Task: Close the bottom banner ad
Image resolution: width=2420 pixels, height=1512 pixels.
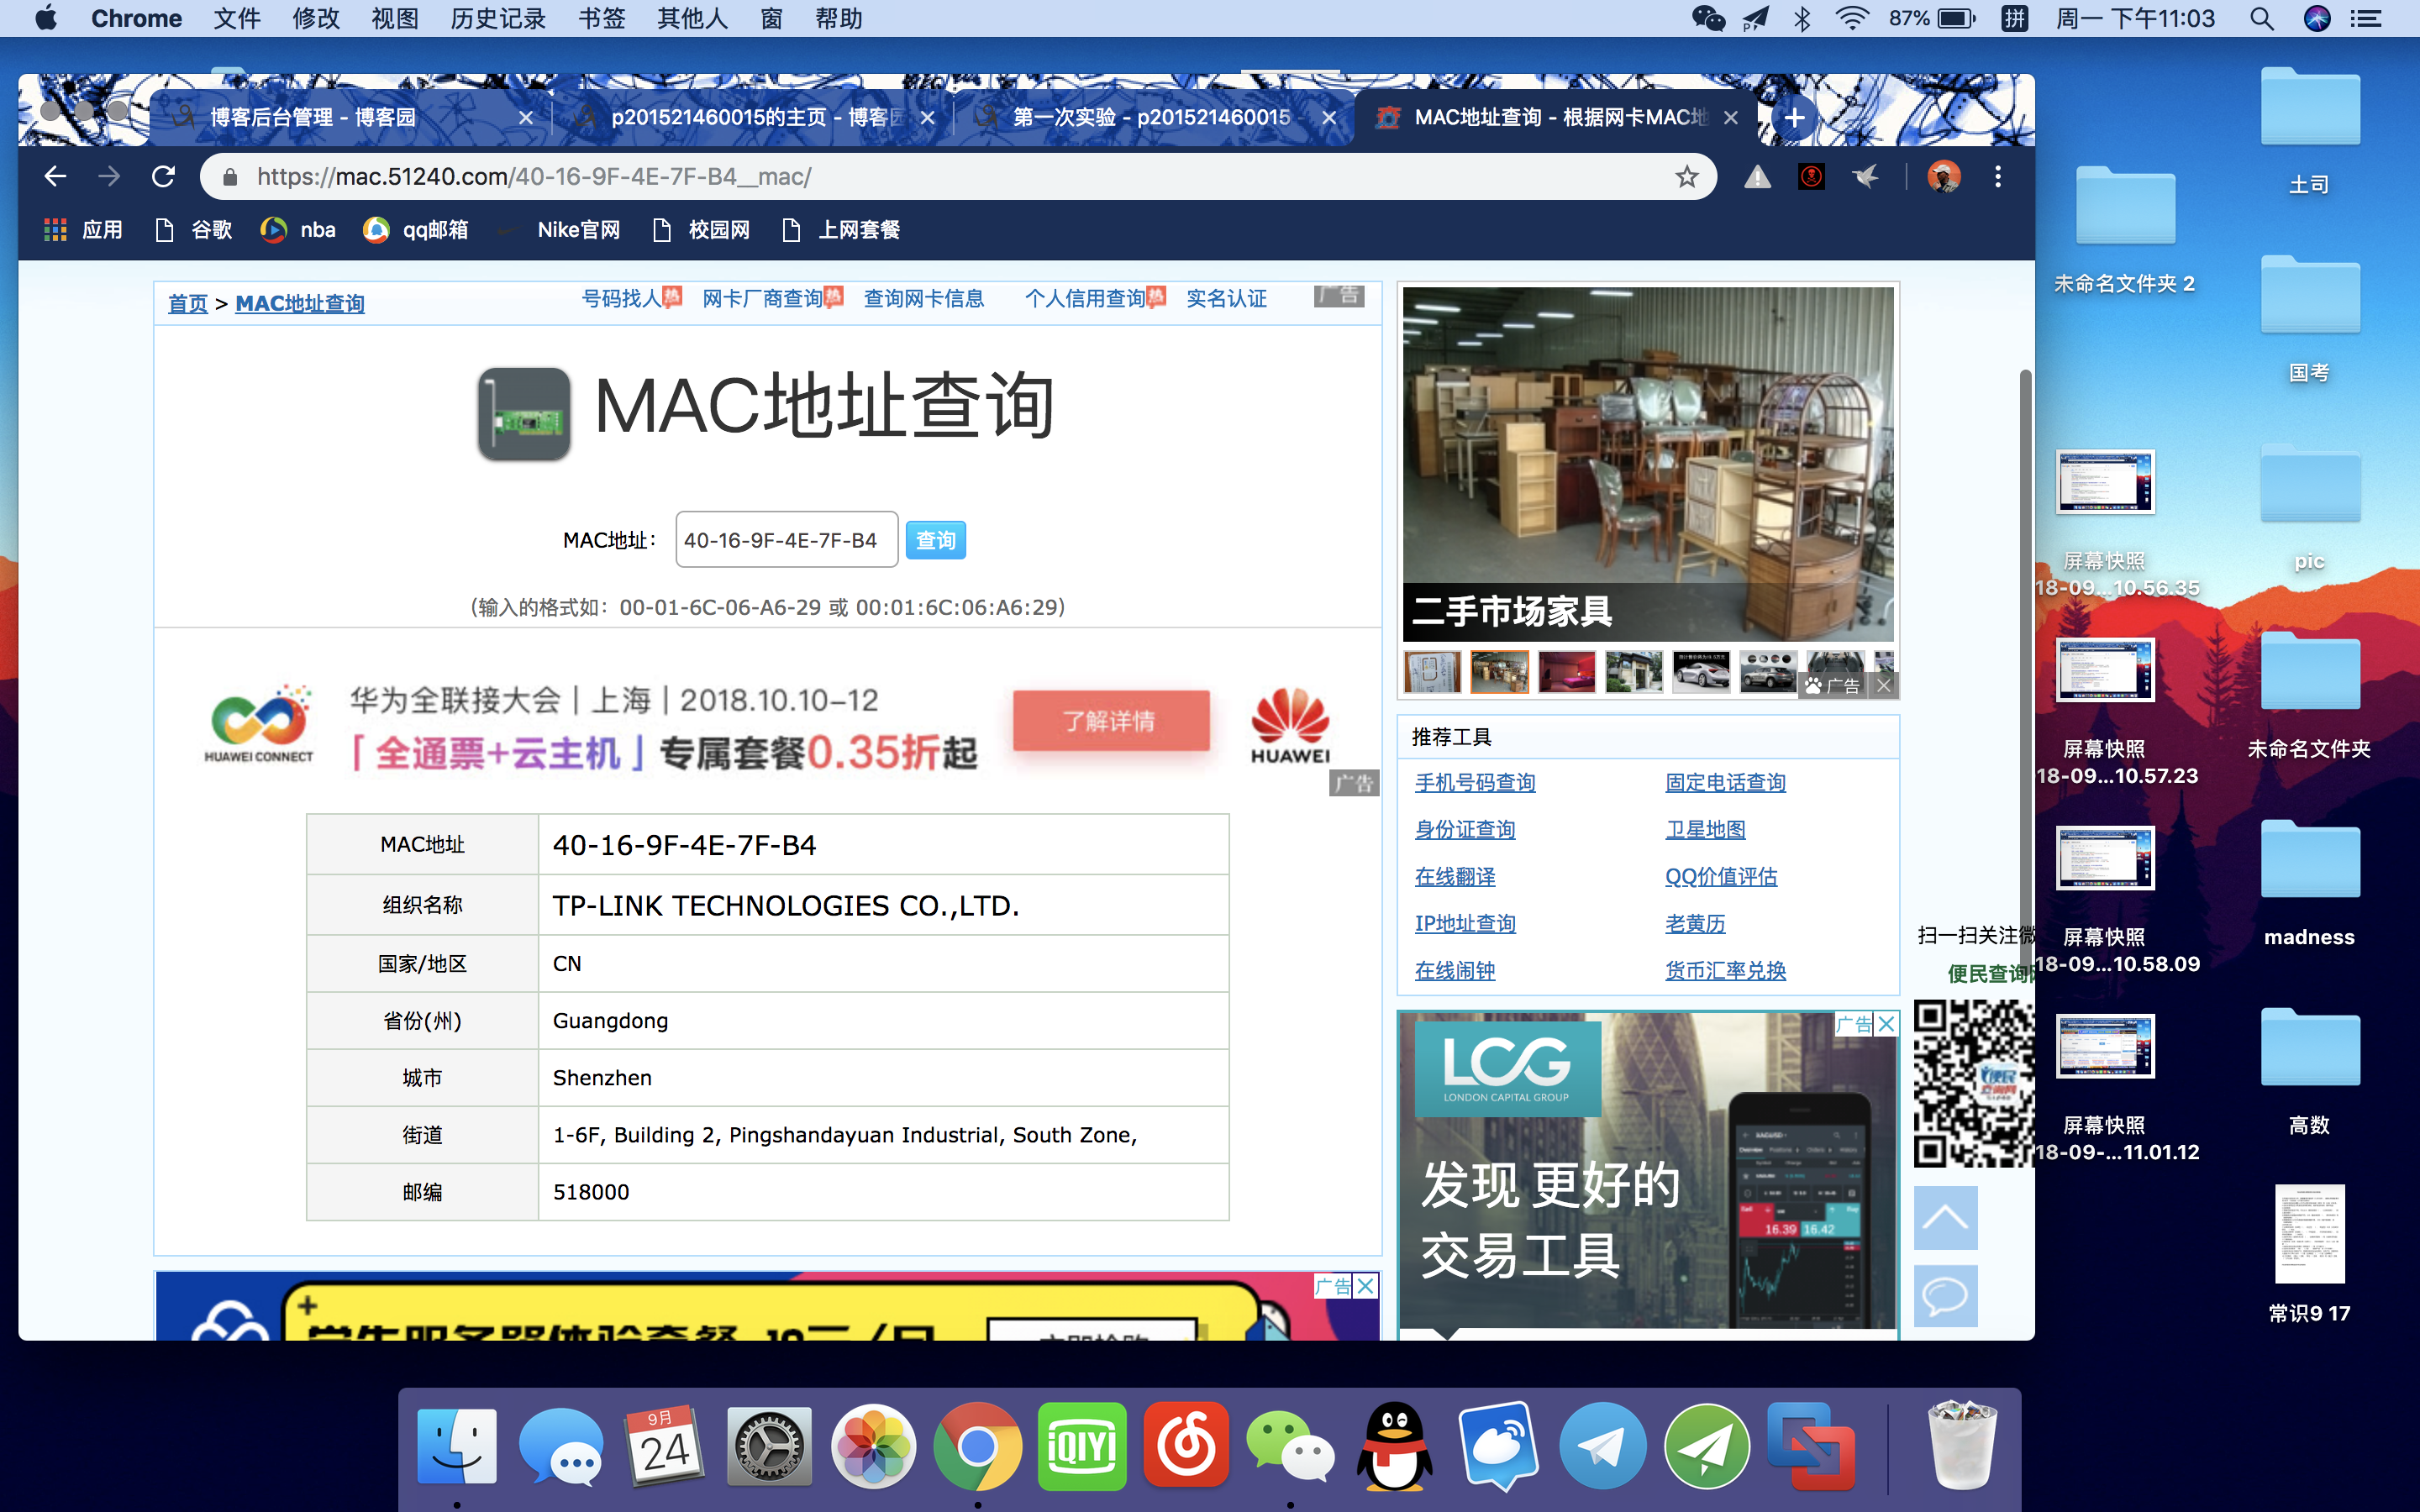Action: coord(1365,1285)
